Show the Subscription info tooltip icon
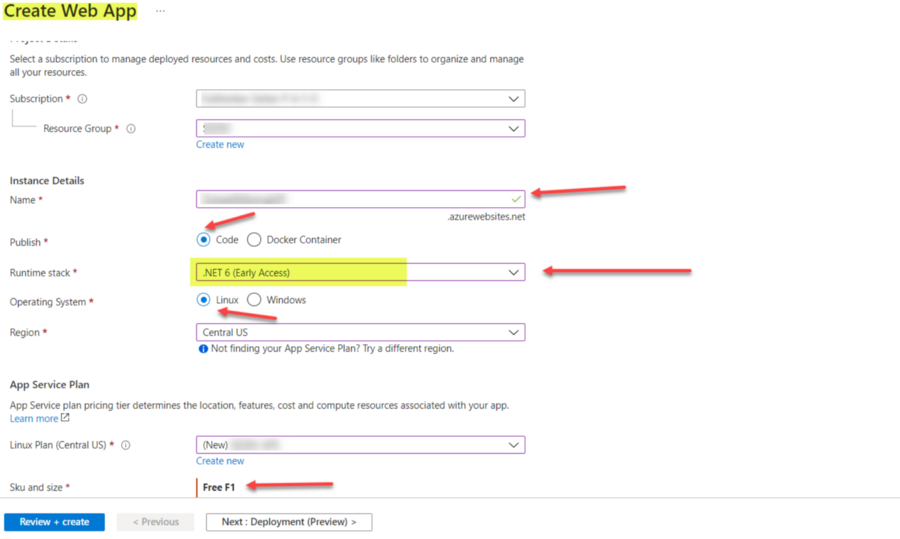 click(x=83, y=99)
